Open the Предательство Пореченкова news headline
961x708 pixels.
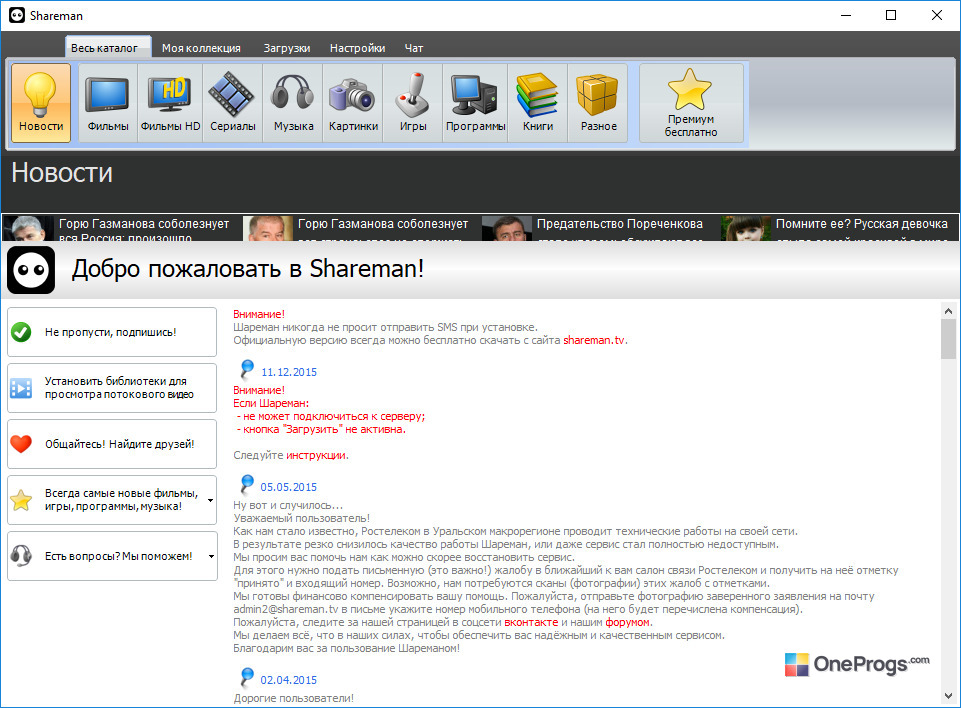(620, 224)
